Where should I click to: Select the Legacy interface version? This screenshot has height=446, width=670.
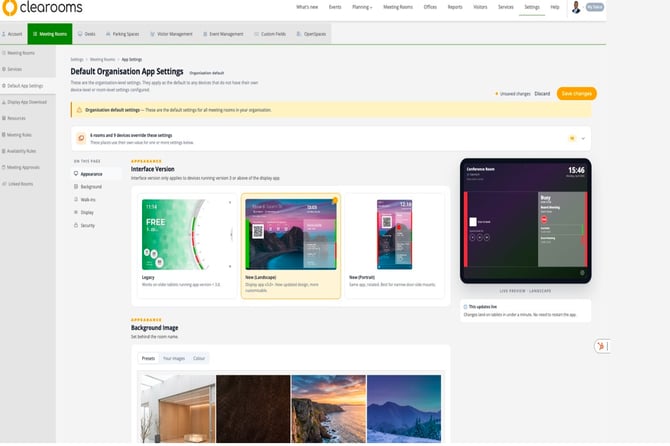coord(187,245)
